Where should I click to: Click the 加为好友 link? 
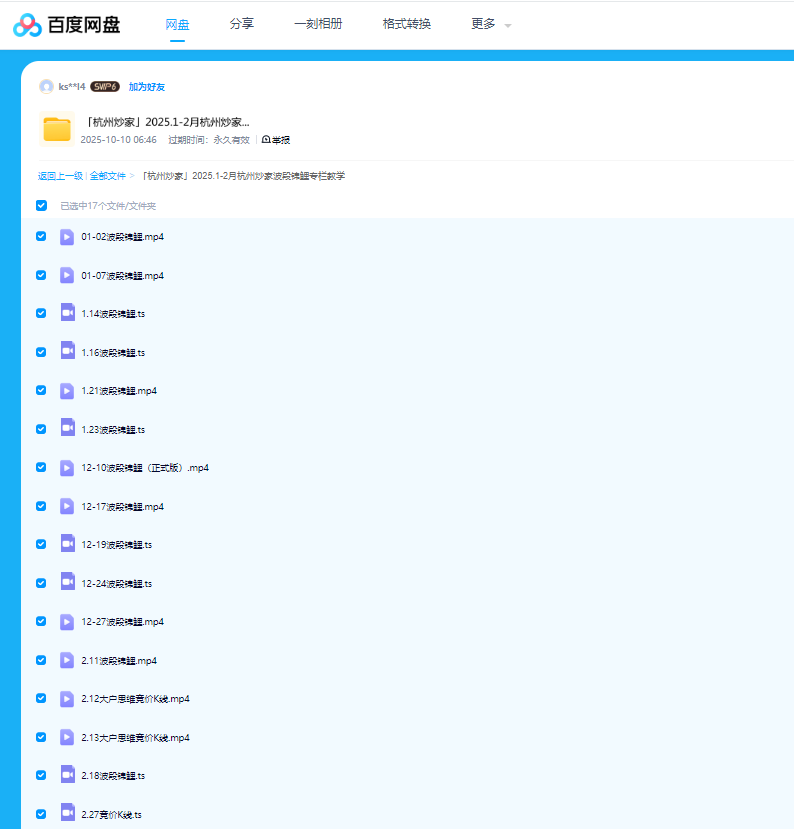click(x=146, y=87)
